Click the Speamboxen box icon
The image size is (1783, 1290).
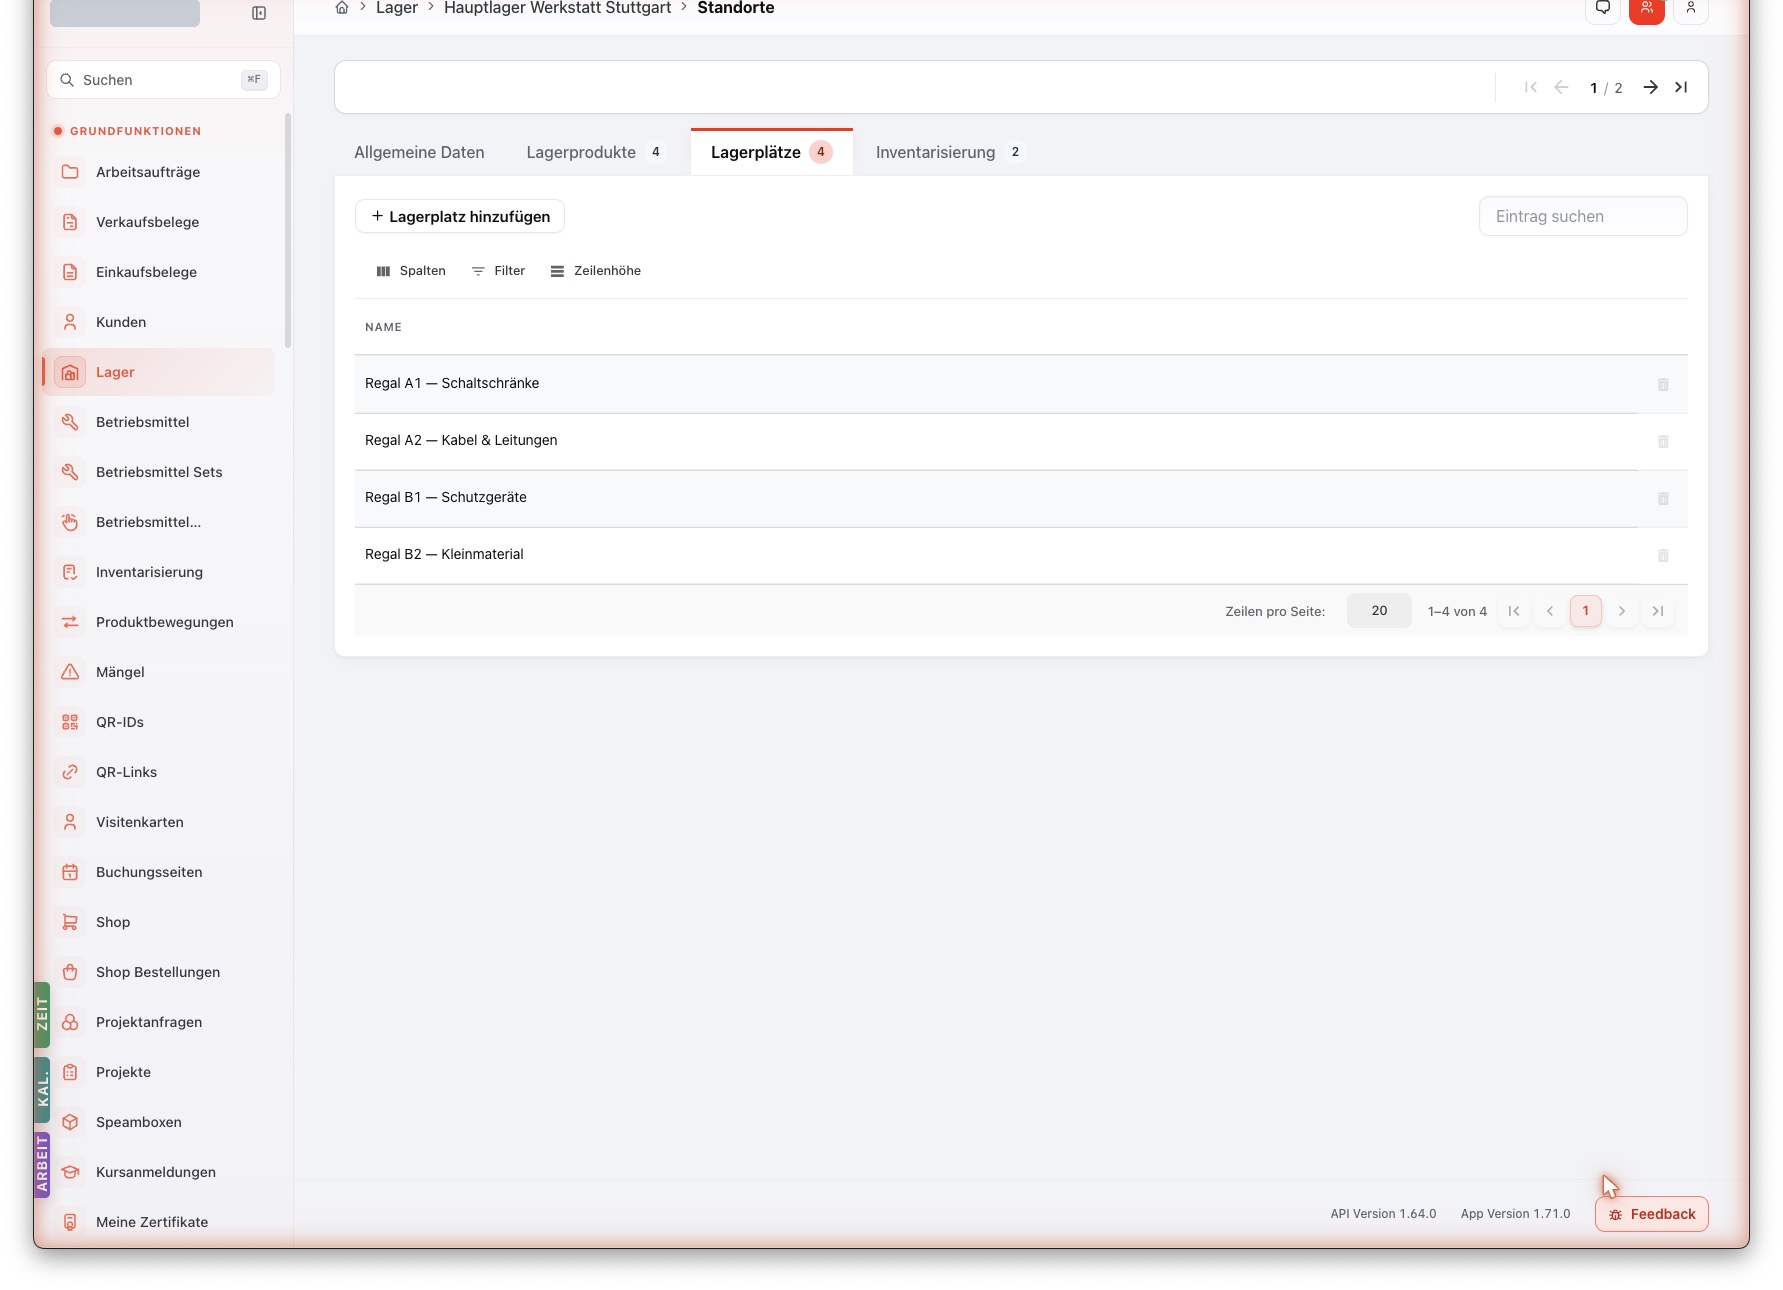pyautogui.click(x=70, y=1122)
